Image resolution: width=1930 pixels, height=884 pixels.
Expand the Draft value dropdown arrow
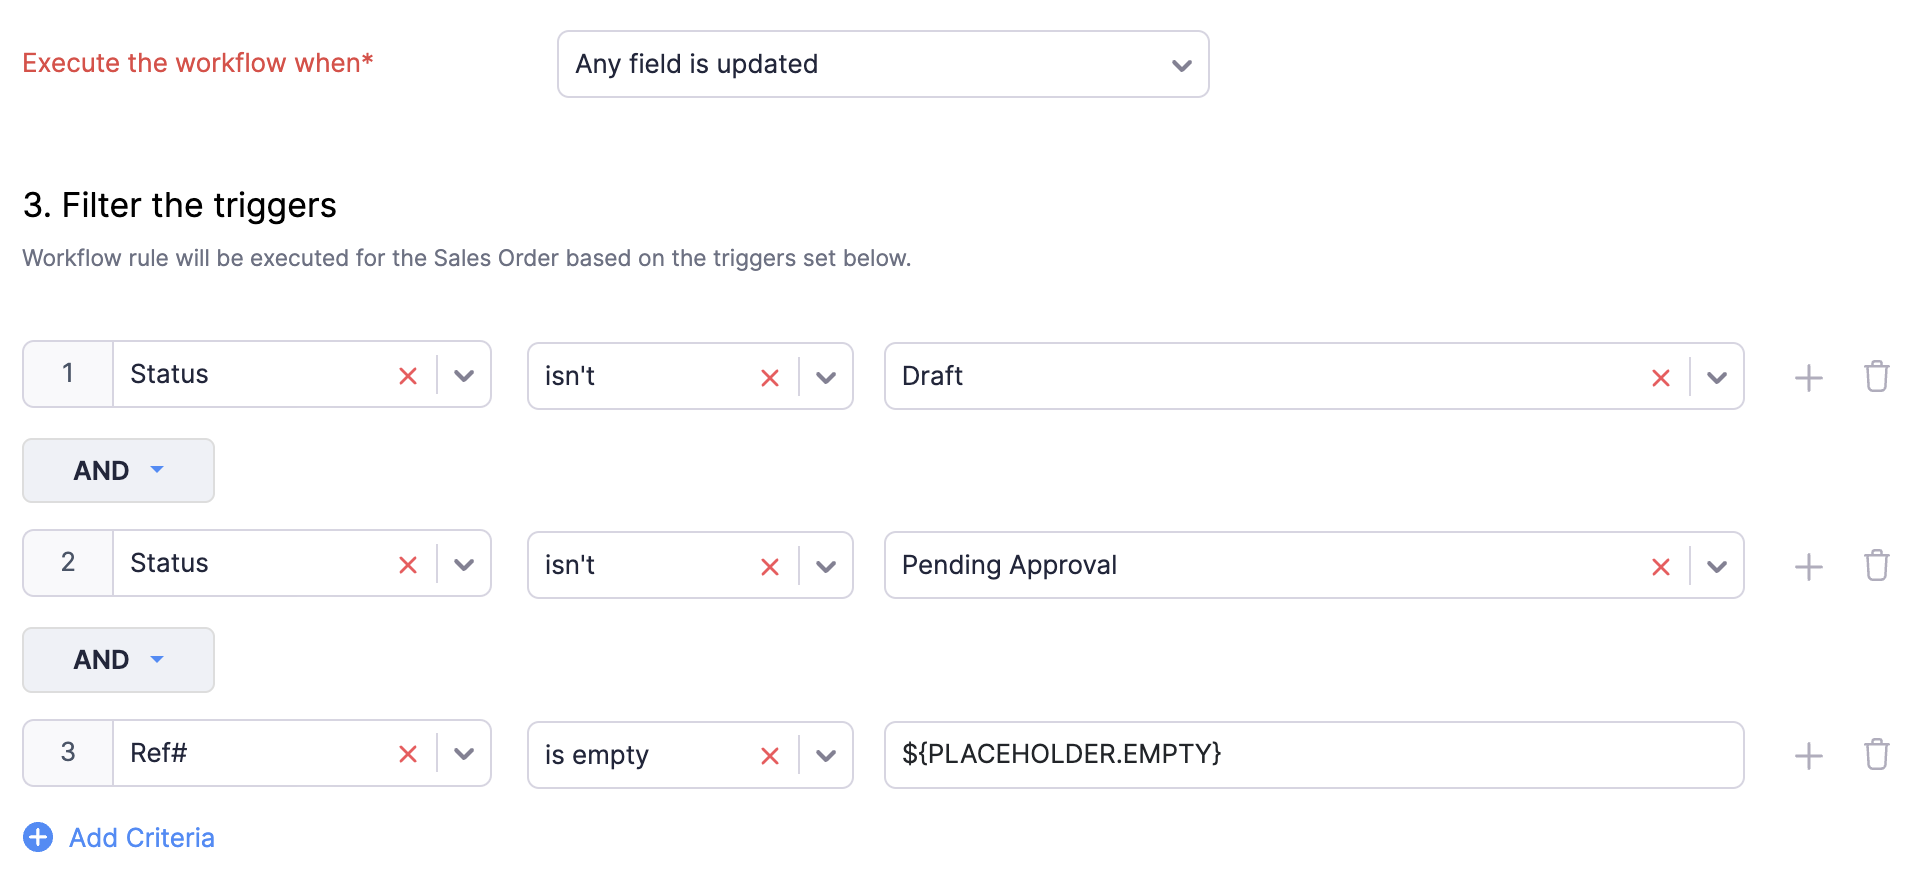pyautogui.click(x=1717, y=378)
